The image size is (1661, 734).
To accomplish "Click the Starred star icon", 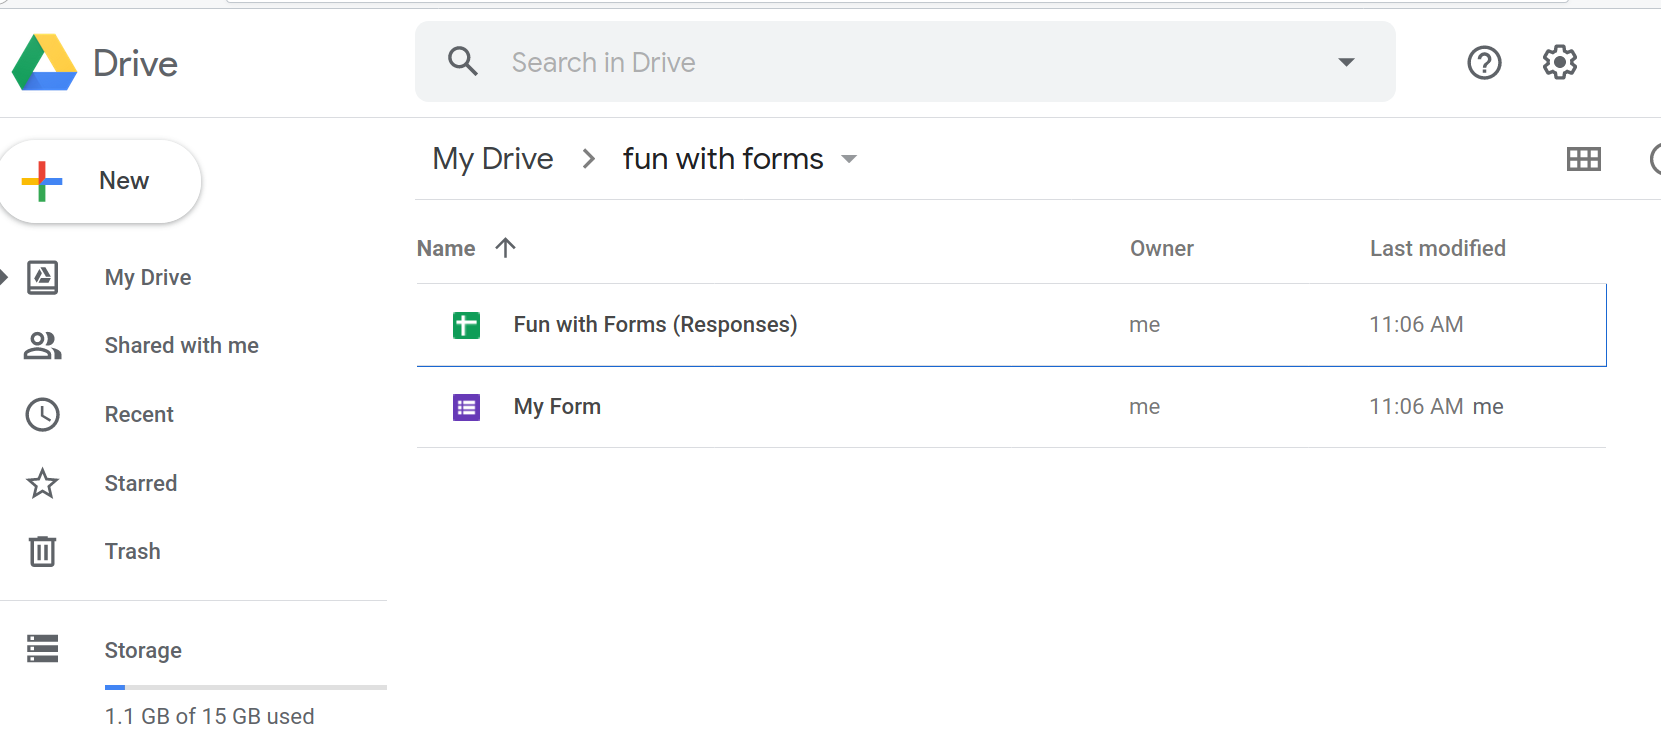I will tap(42, 483).
